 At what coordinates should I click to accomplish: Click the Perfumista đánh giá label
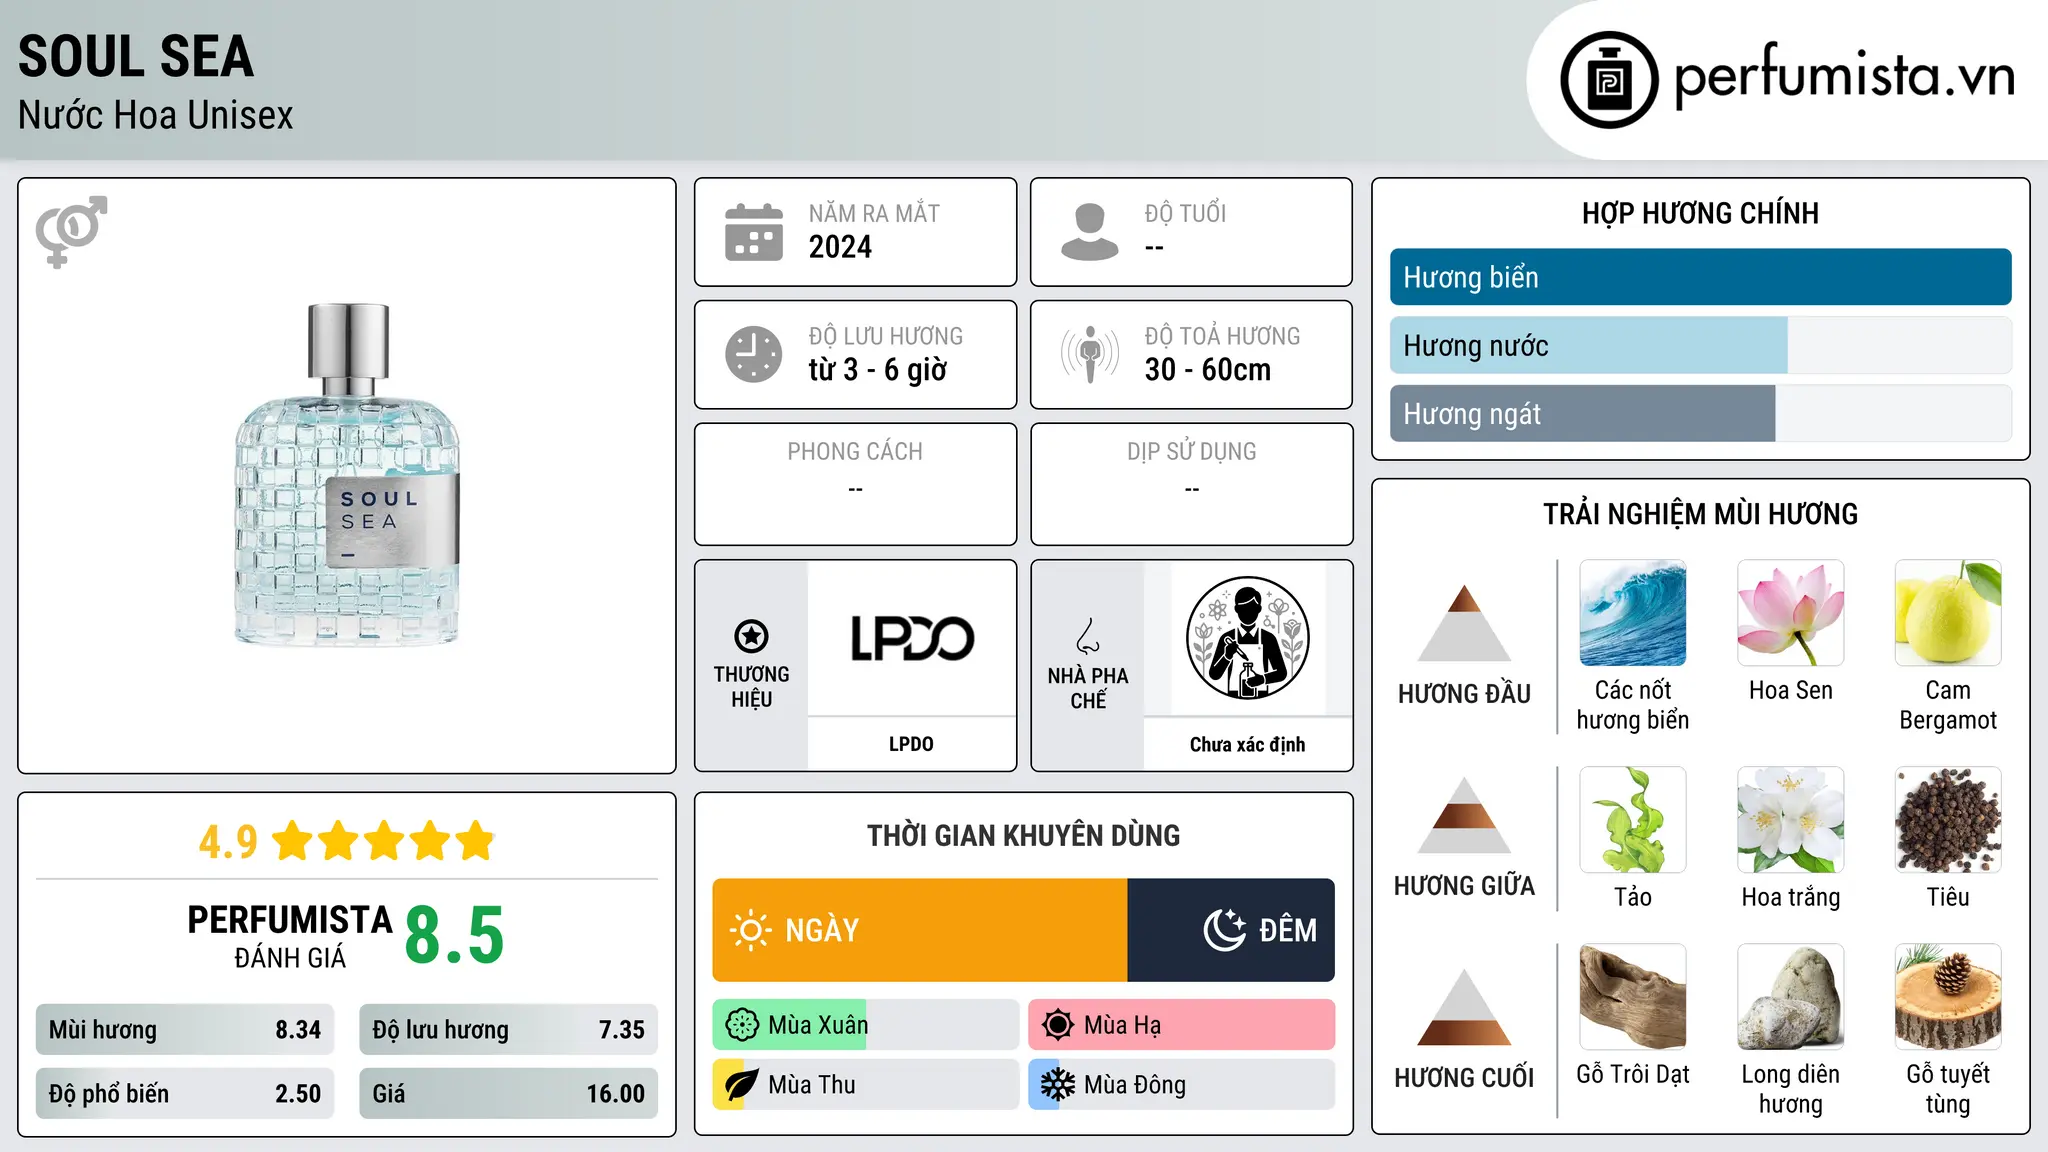[290, 936]
